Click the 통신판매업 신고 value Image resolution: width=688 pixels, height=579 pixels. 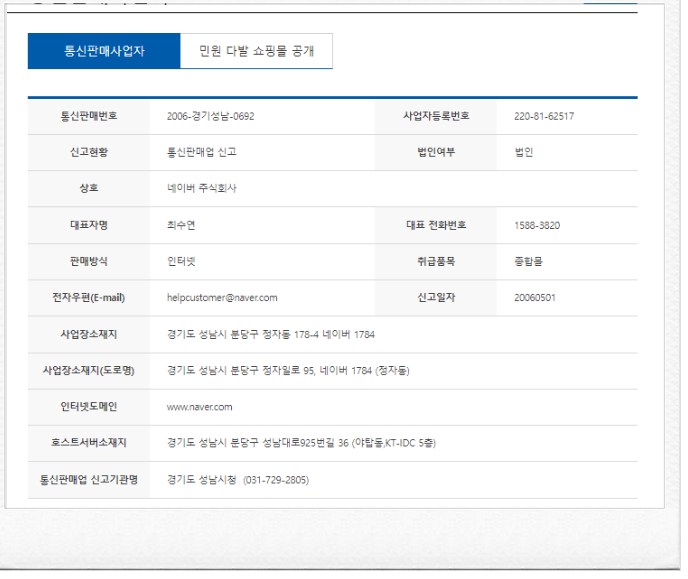coord(201,152)
